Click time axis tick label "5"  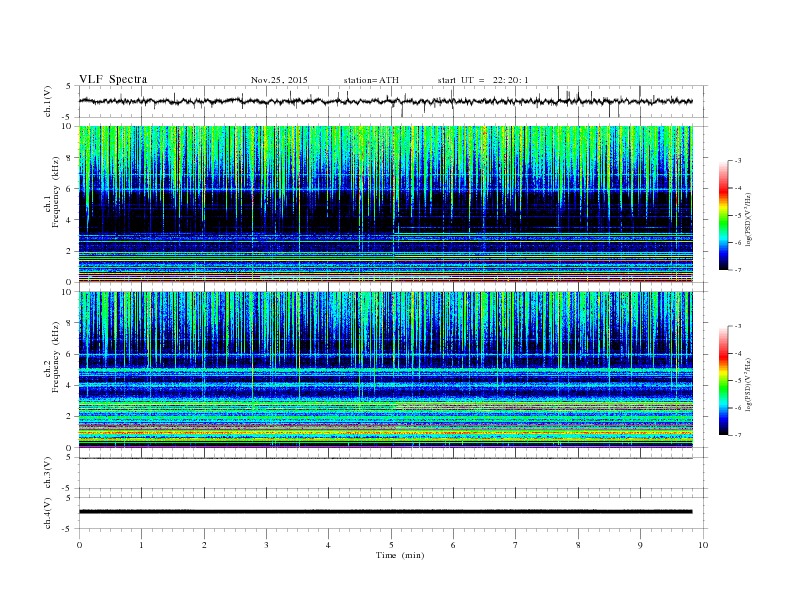(x=391, y=545)
